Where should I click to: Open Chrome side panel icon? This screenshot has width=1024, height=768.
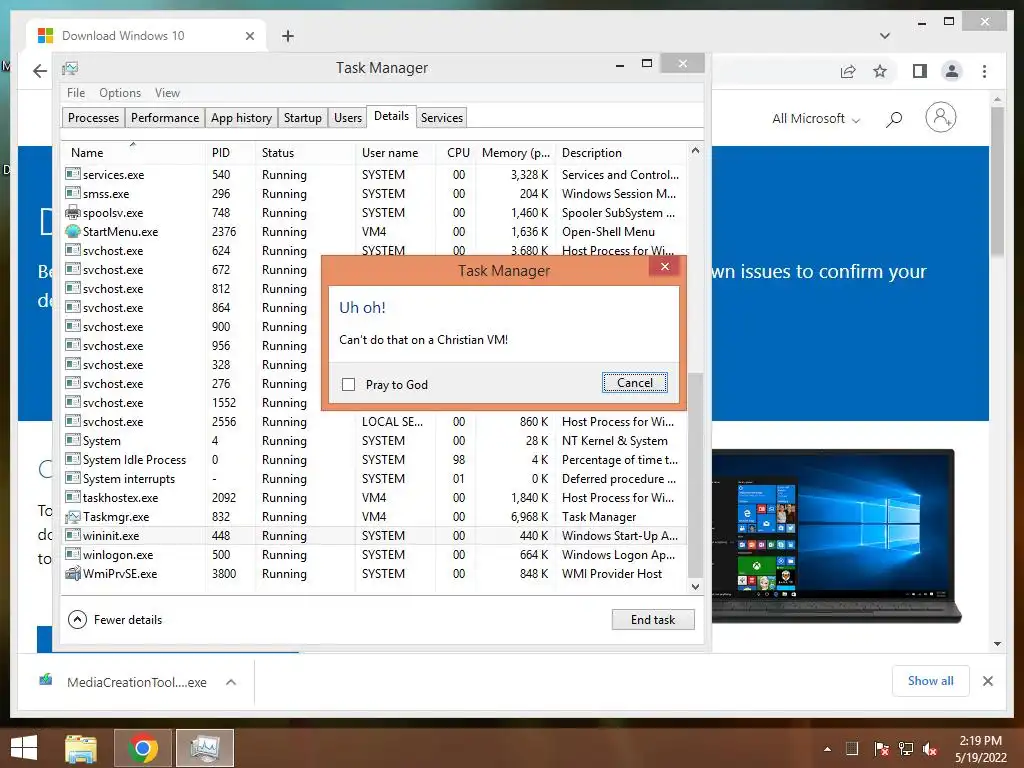[920, 71]
